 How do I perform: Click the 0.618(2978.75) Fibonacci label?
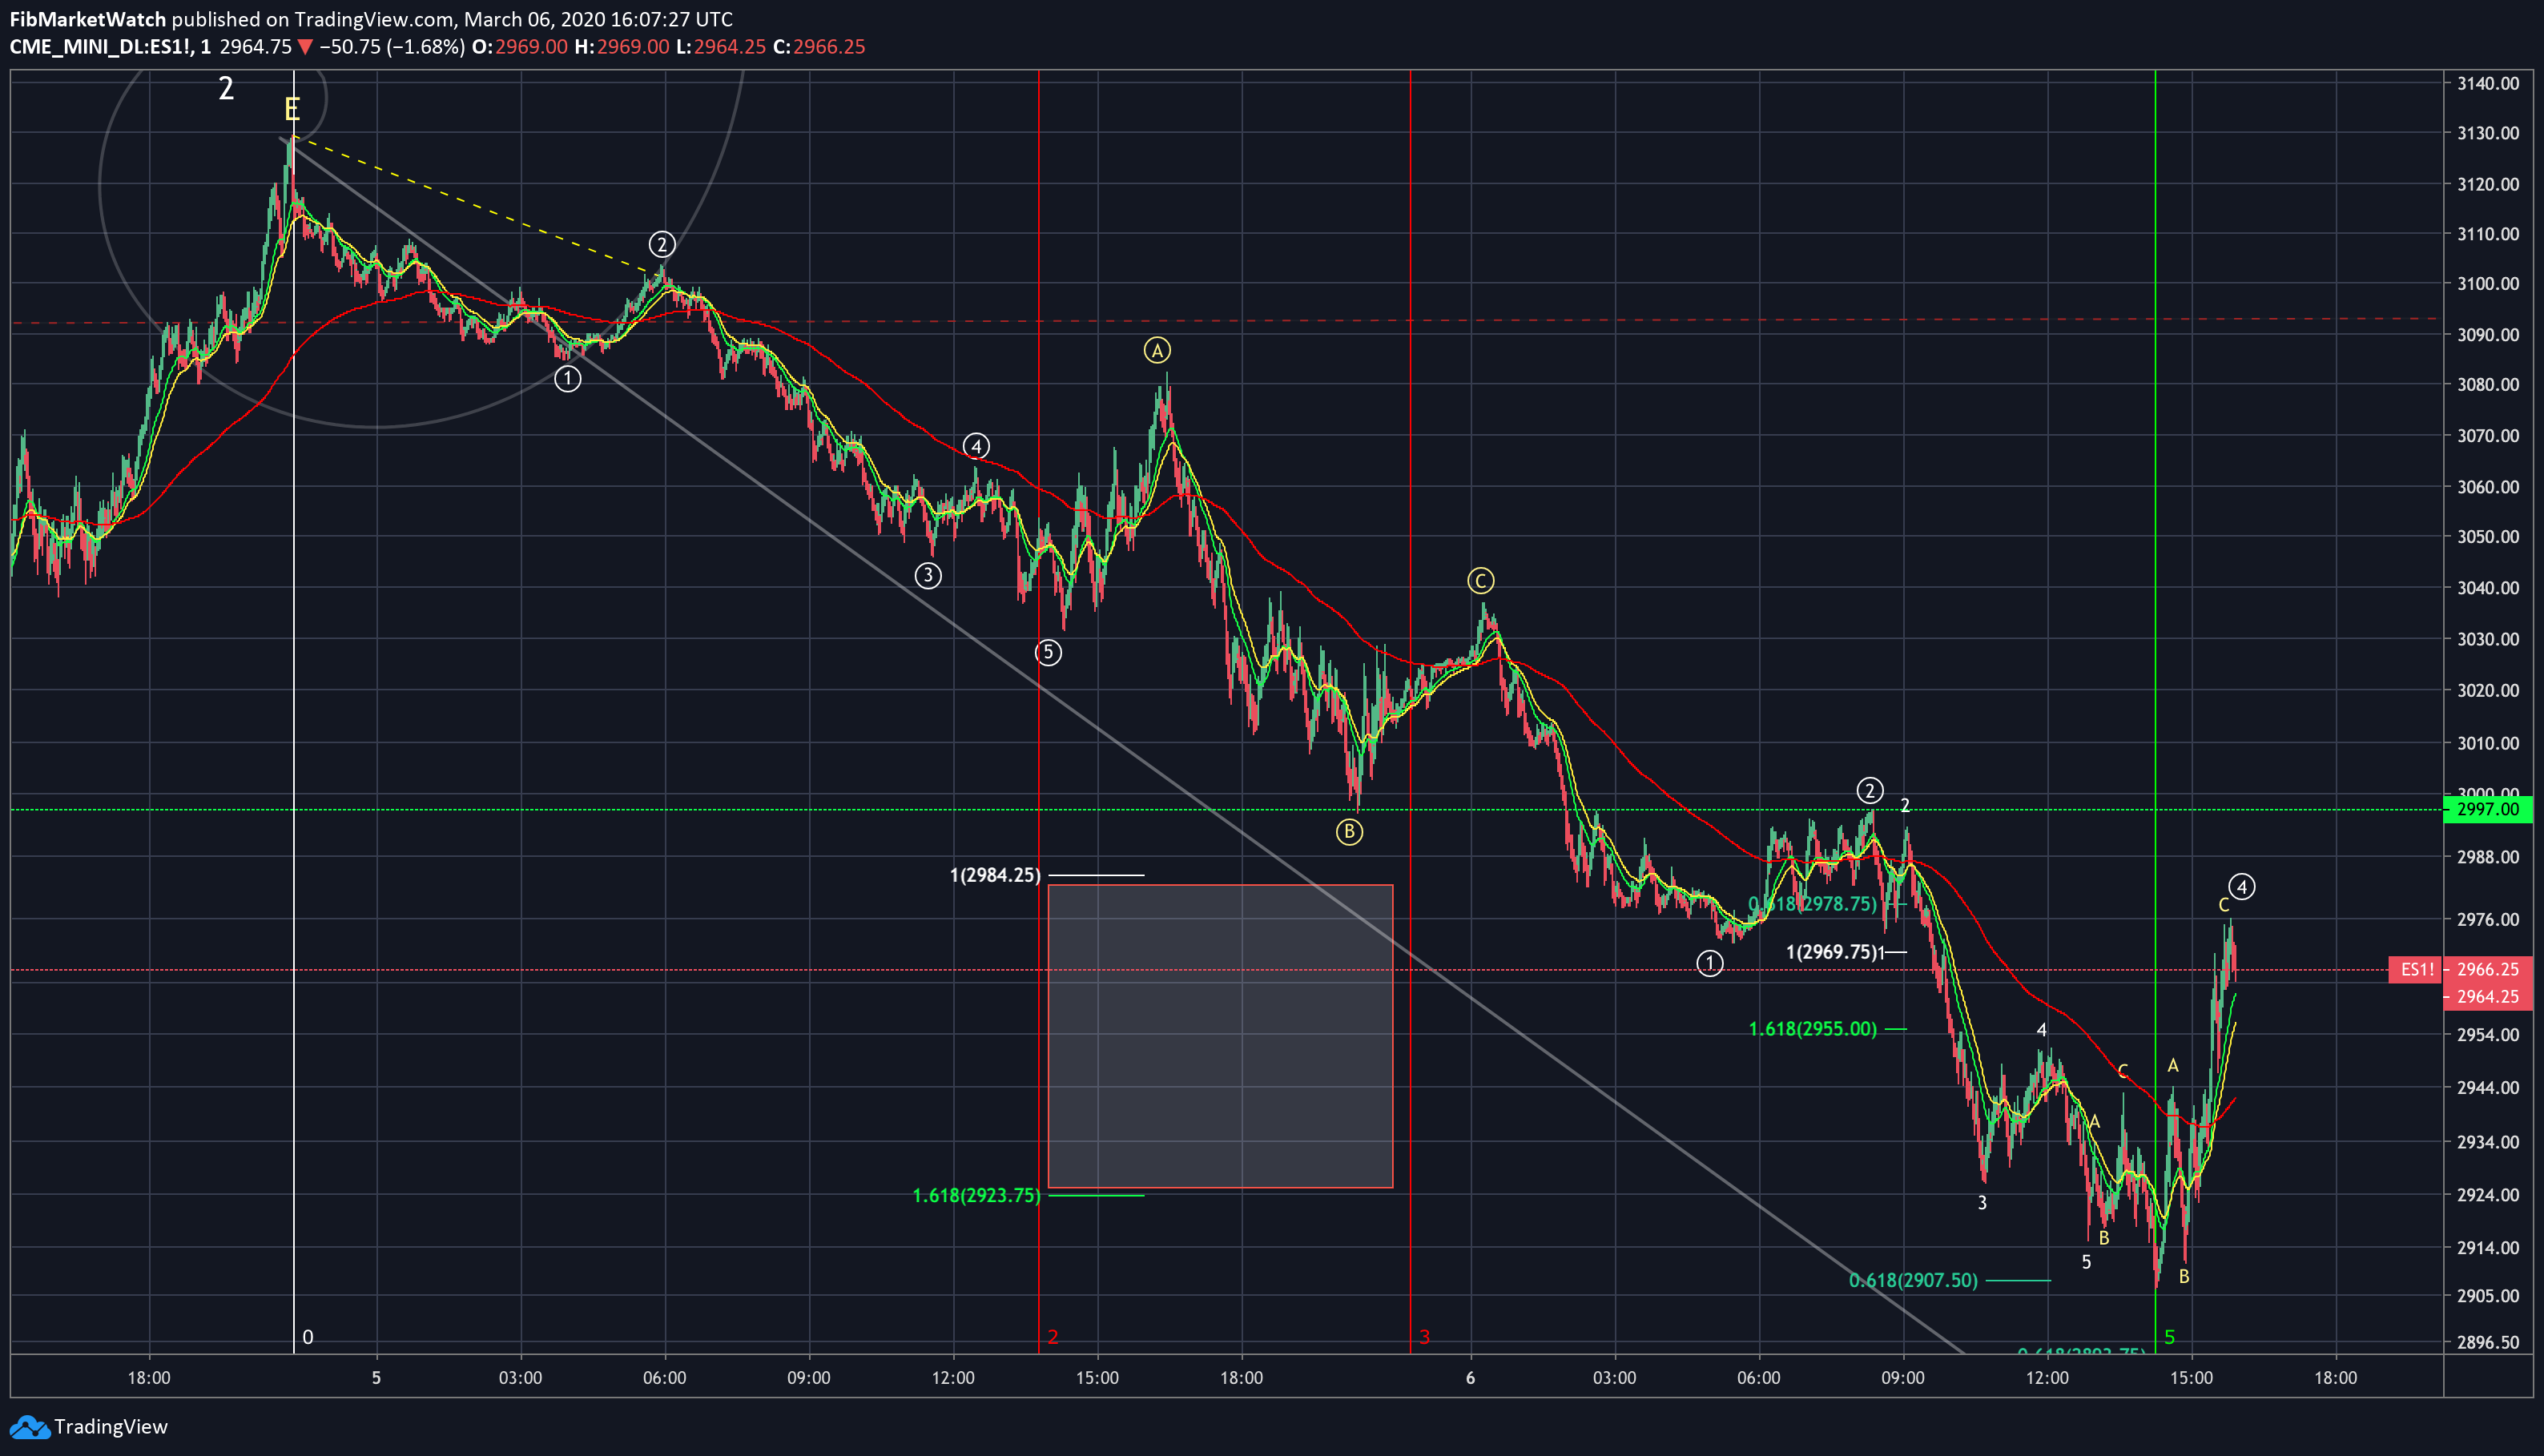click(1812, 904)
